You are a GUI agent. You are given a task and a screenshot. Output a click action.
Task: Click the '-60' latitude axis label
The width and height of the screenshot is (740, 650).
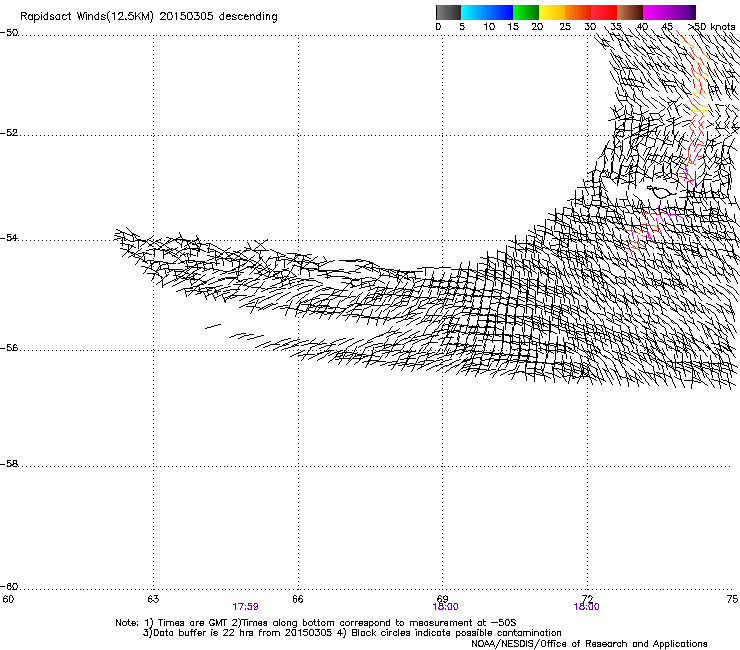pyautogui.click(x=9, y=587)
